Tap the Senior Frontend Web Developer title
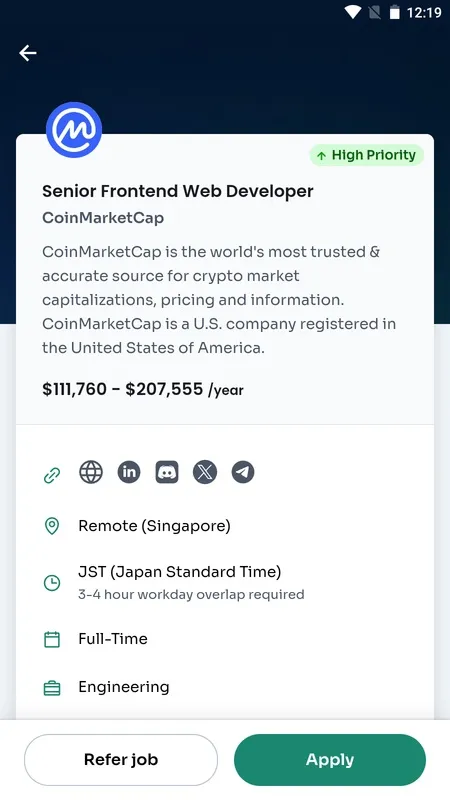The width and height of the screenshot is (450, 800). click(178, 191)
